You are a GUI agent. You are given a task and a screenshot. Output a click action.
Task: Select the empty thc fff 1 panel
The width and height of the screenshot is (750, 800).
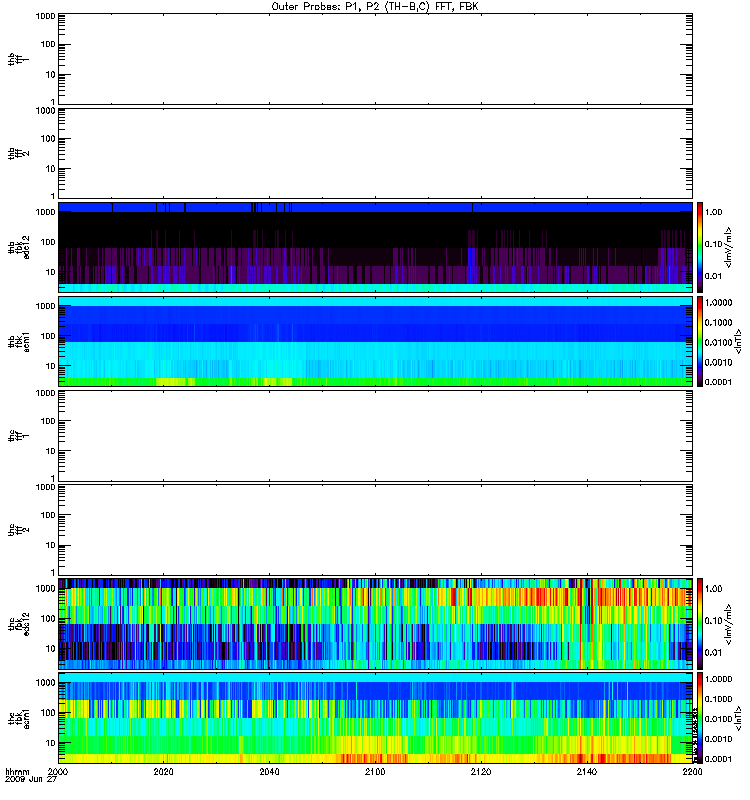(x=375, y=436)
